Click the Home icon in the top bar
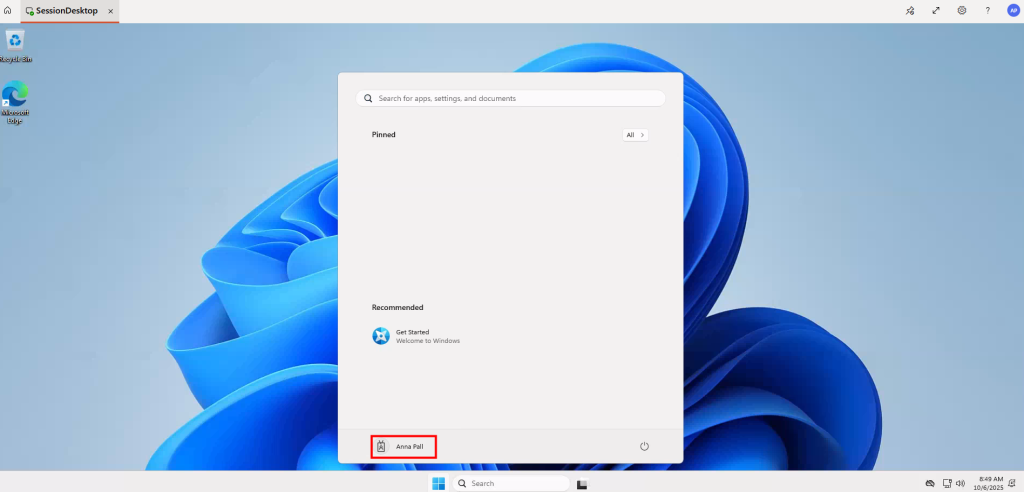 (8, 10)
